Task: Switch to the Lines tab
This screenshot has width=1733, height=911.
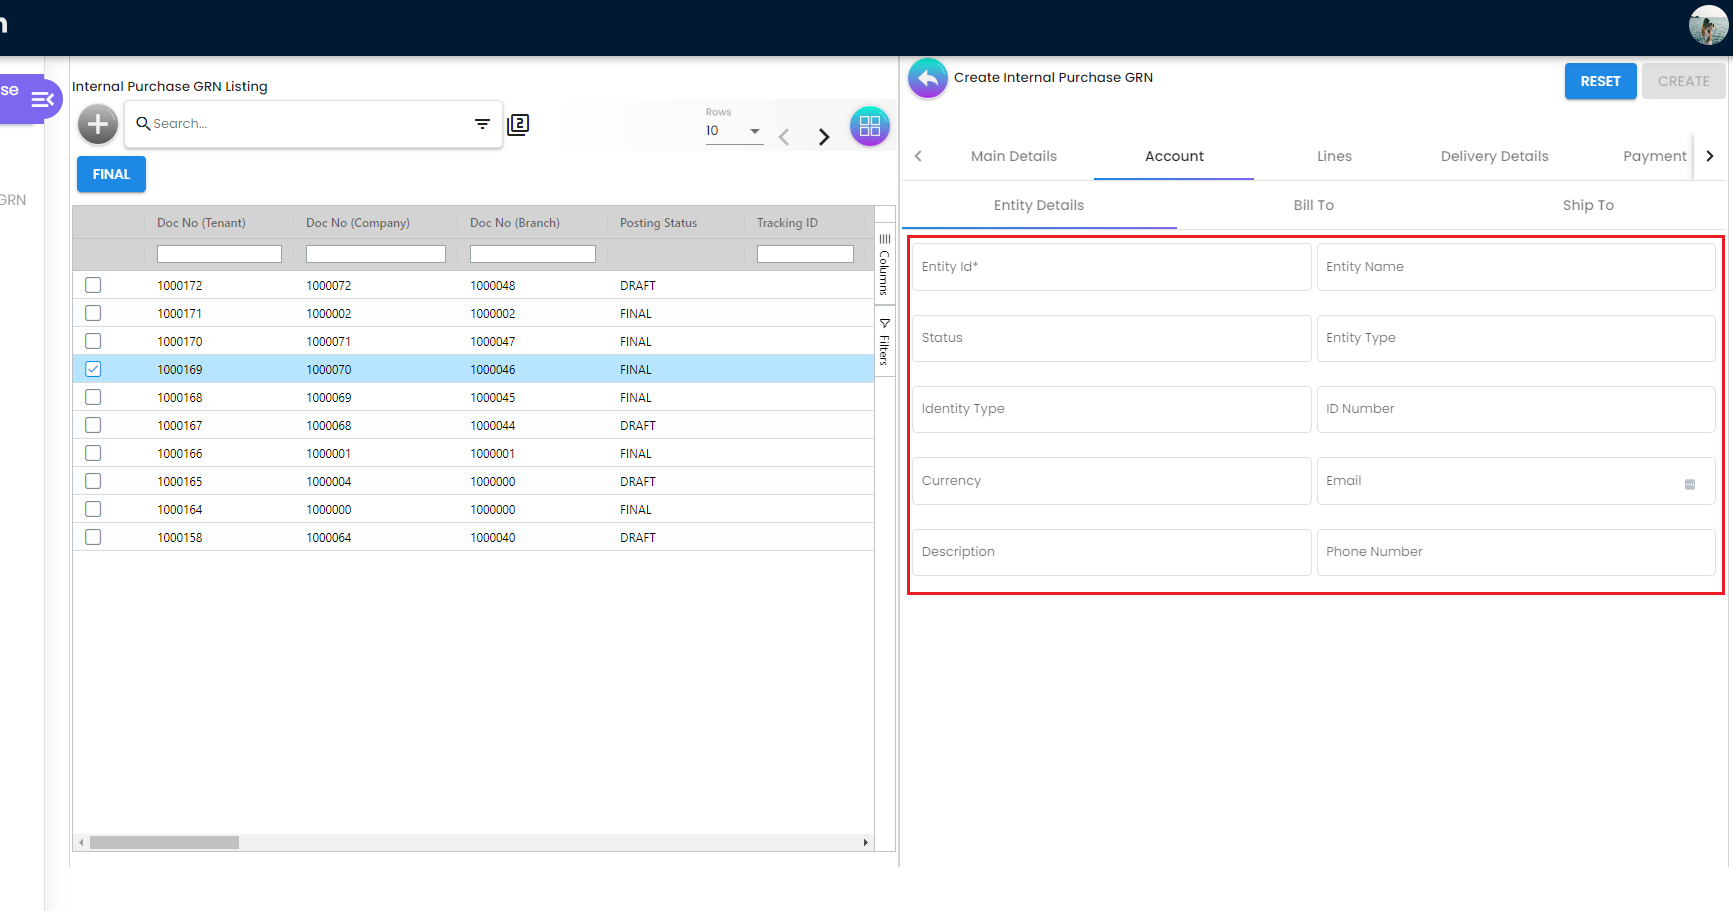Action: 1334,156
